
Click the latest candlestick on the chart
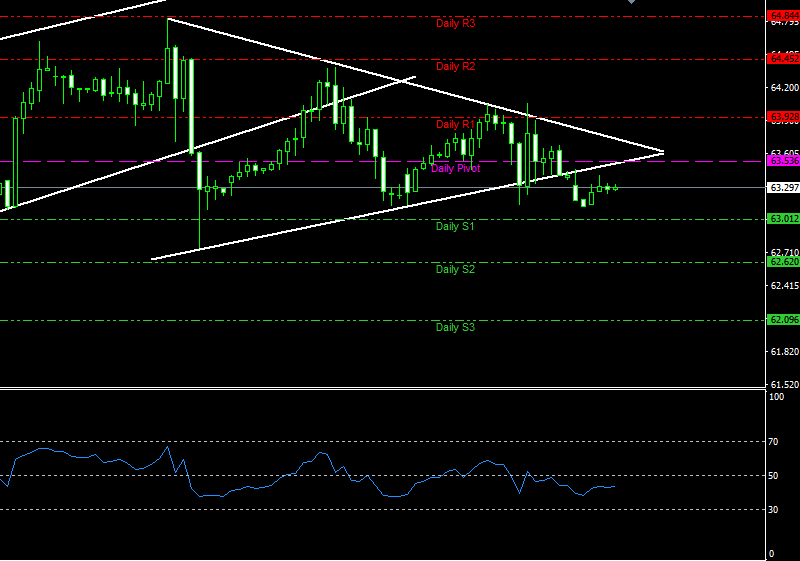[x=616, y=188]
